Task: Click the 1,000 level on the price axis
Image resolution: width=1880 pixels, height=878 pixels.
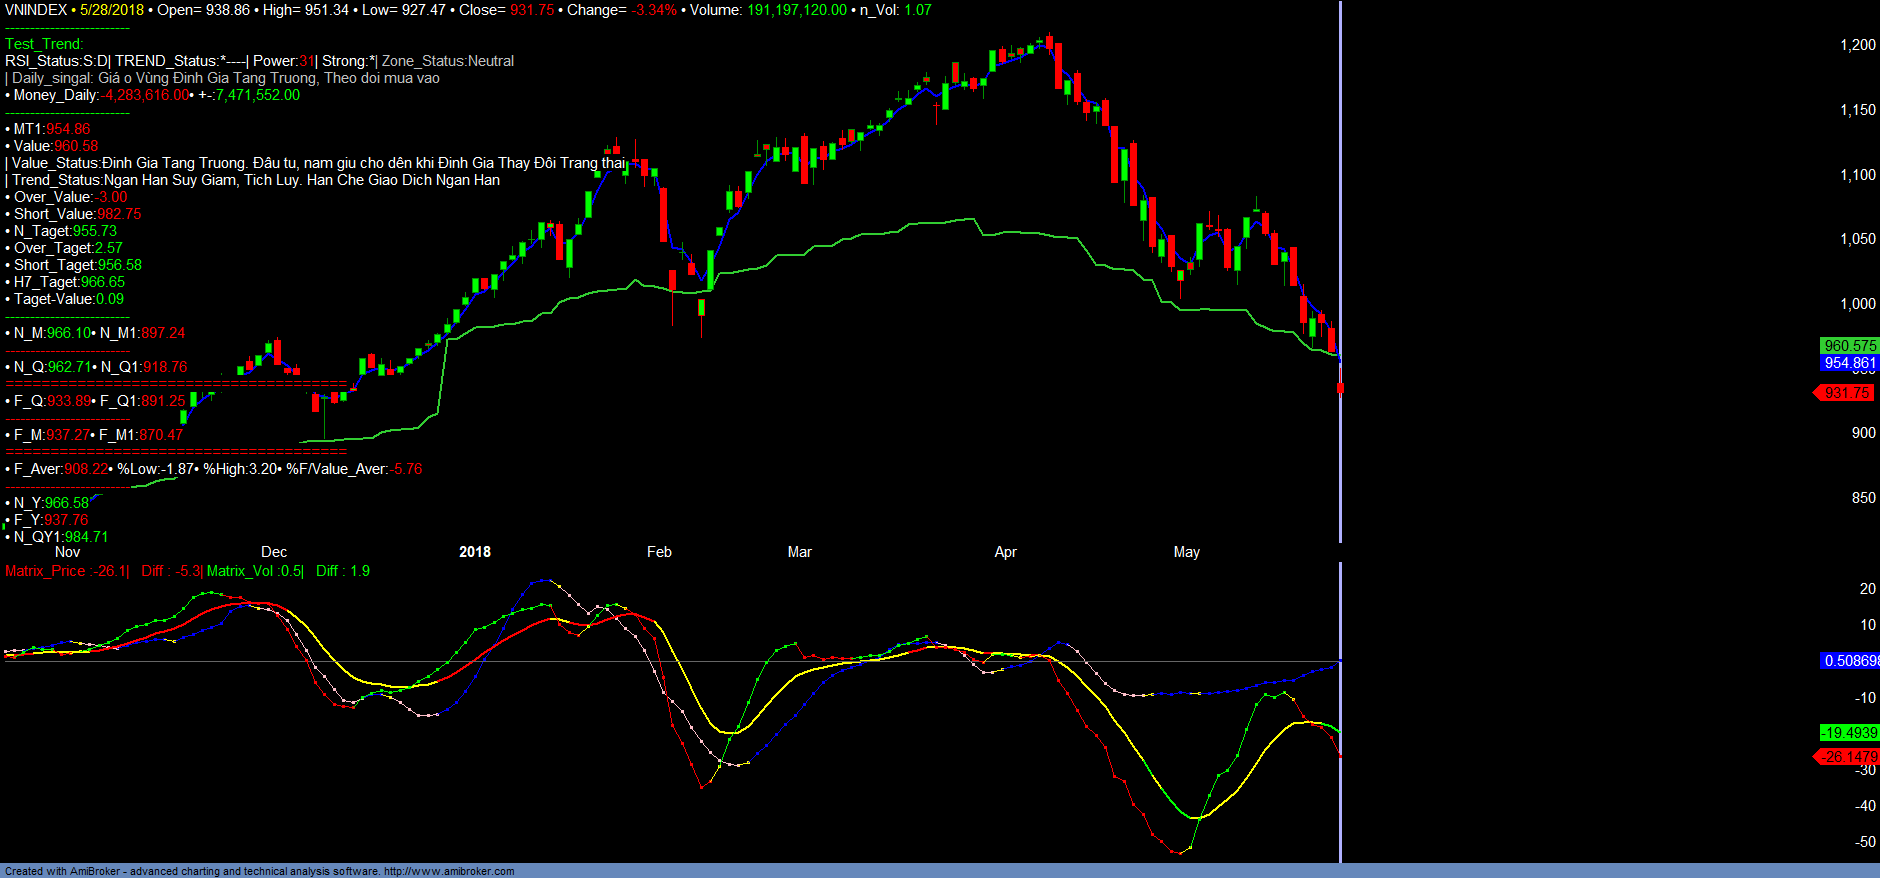Action: [x=1857, y=304]
